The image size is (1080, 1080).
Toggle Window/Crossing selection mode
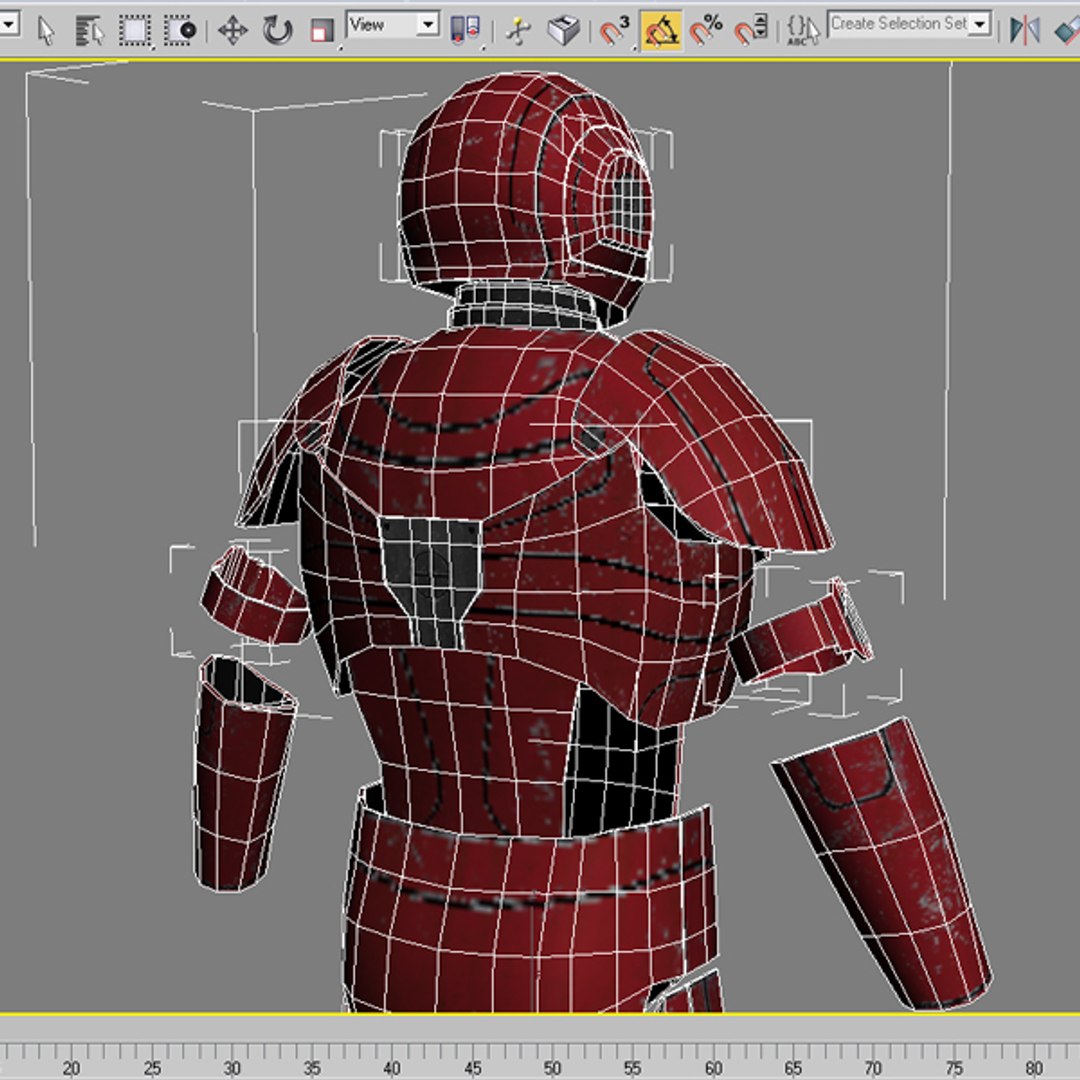point(180,31)
